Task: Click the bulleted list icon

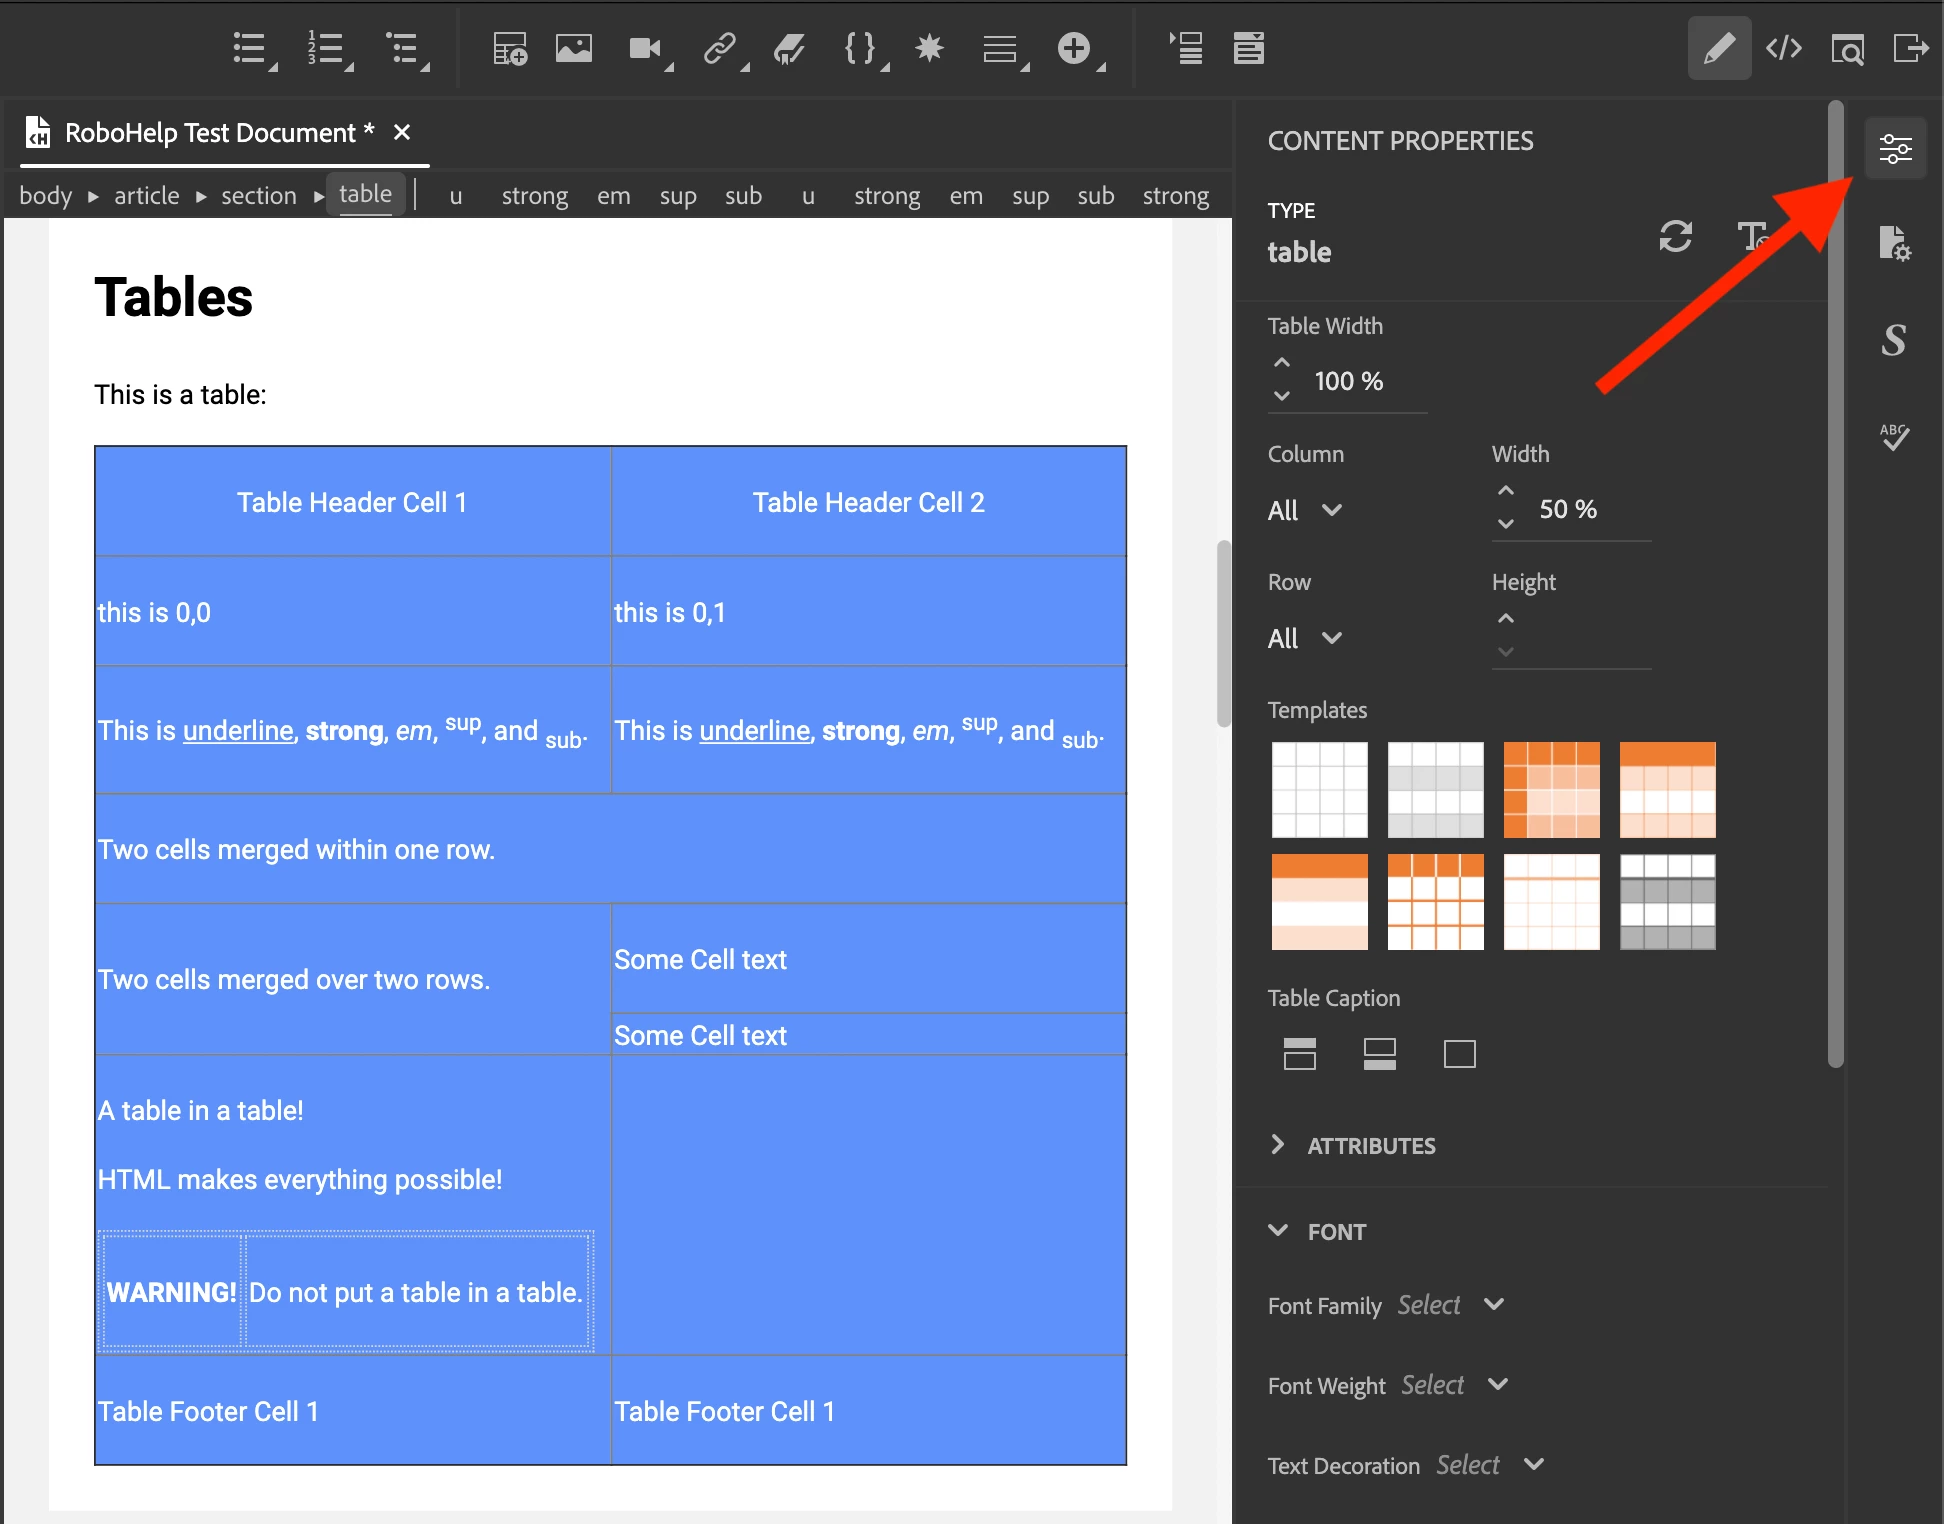Action: point(249,48)
